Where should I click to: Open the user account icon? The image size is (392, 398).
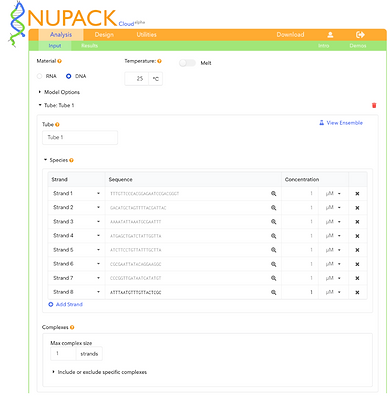(330, 34)
